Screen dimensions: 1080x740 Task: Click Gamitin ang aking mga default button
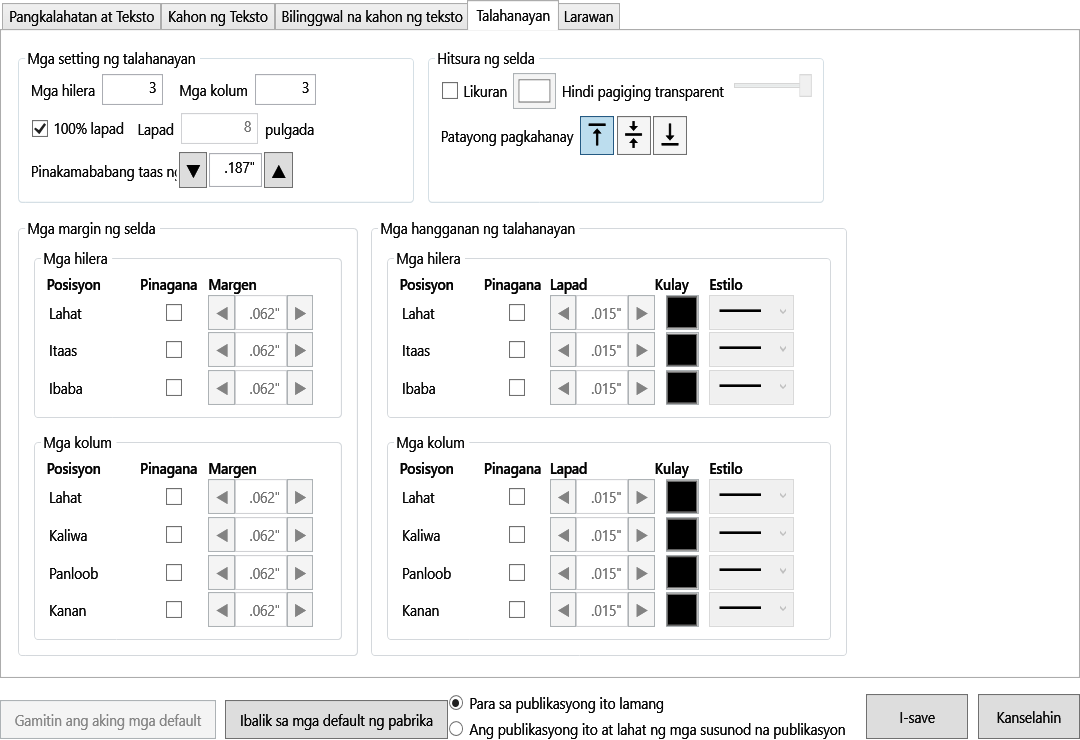108,720
